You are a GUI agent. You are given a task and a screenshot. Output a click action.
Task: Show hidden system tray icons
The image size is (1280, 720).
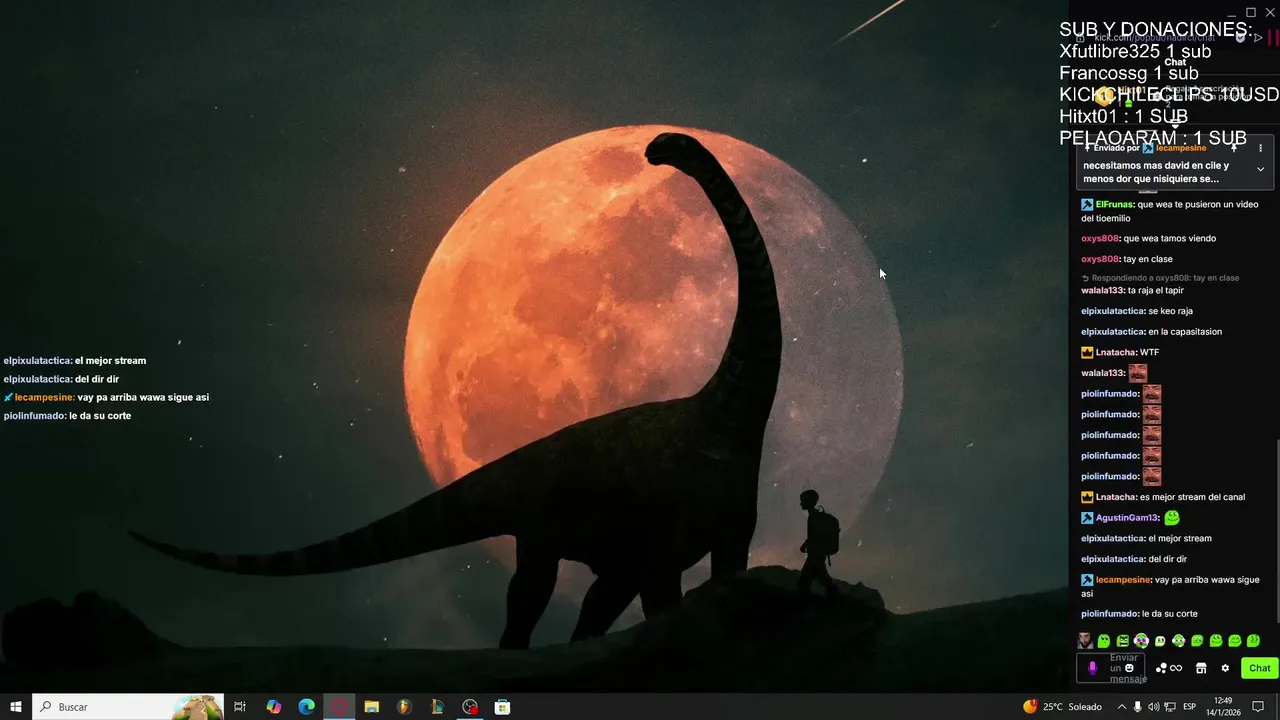(x=1121, y=707)
